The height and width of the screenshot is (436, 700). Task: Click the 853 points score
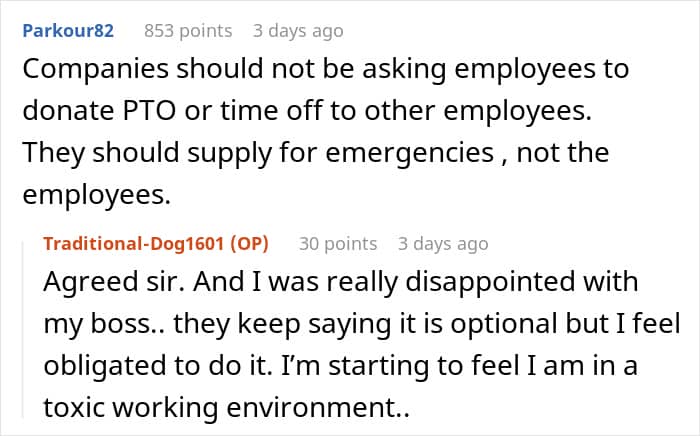tap(188, 30)
